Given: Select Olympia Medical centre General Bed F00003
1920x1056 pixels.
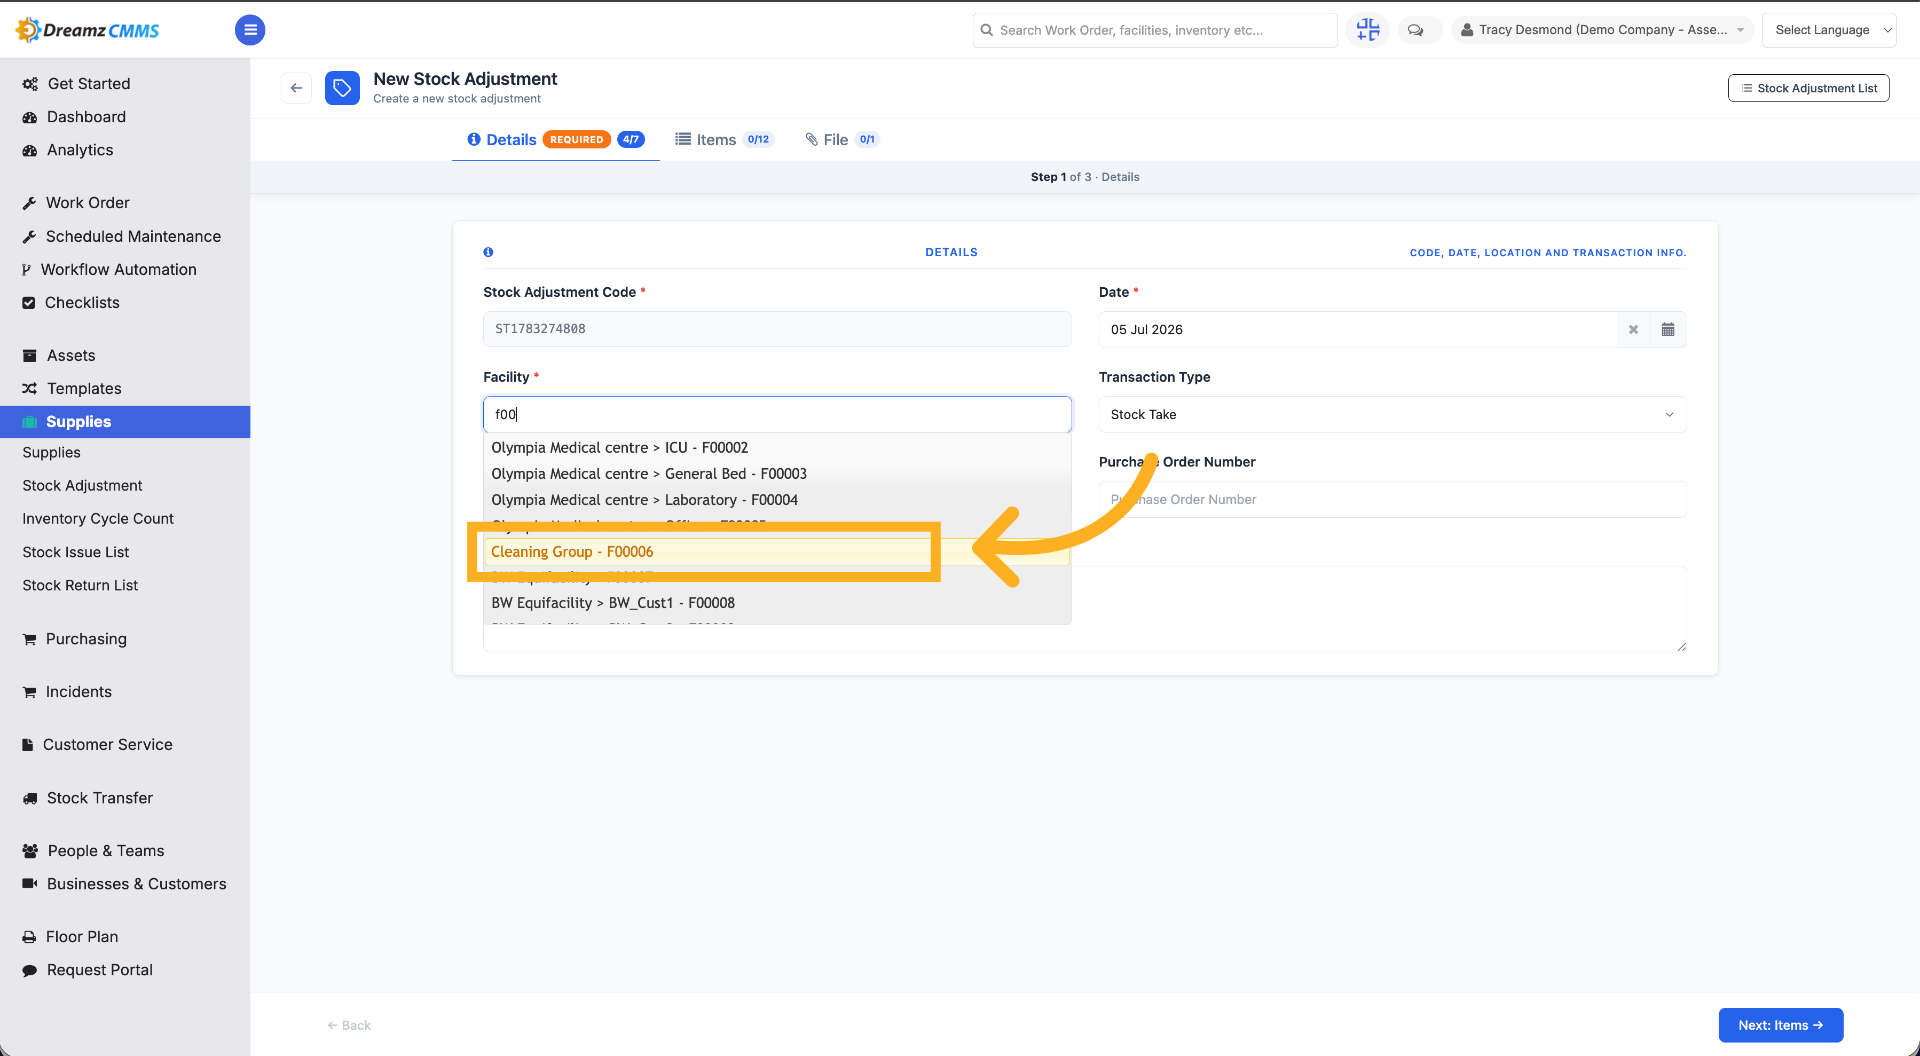Looking at the screenshot, I should pos(777,473).
